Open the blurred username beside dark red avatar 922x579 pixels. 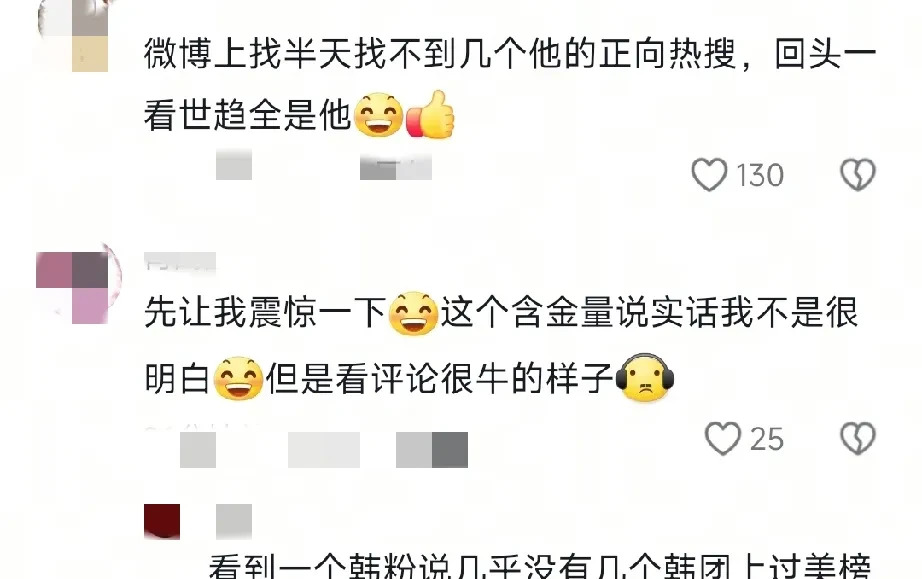point(234,521)
